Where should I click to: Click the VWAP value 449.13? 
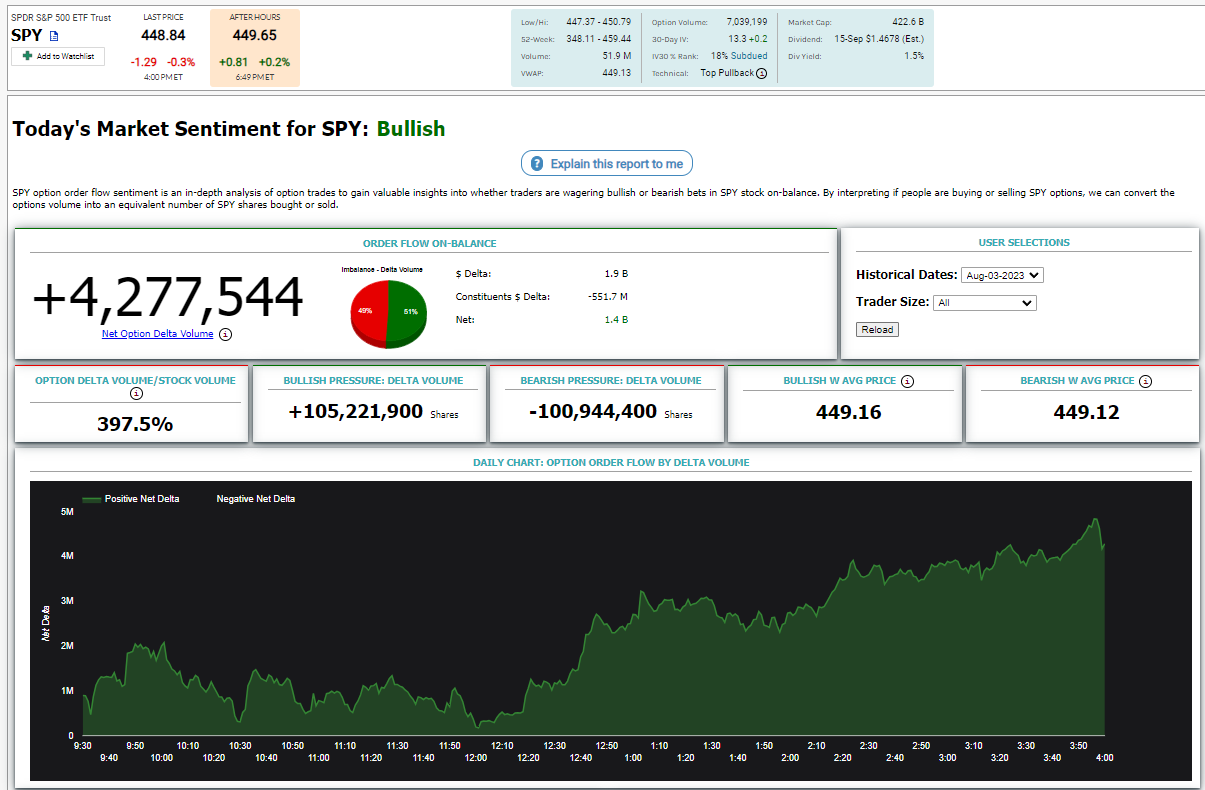point(616,73)
